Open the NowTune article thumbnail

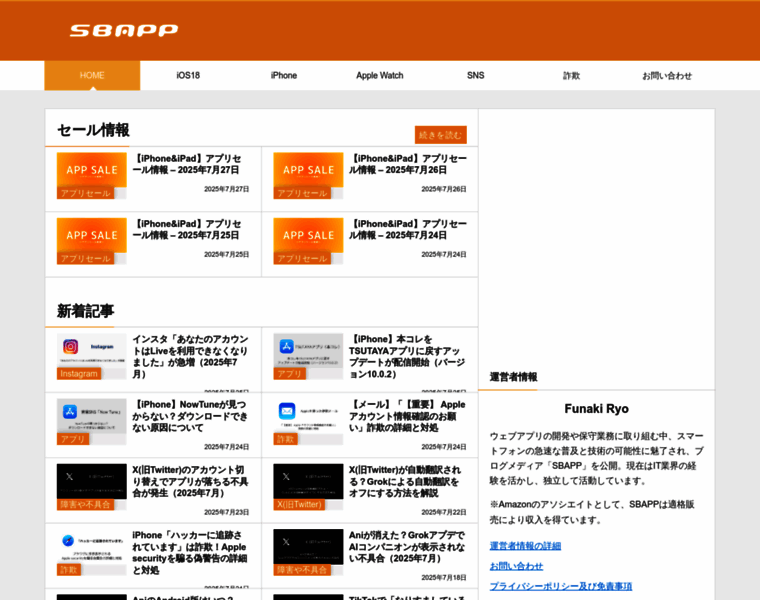click(x=92, y=416)
